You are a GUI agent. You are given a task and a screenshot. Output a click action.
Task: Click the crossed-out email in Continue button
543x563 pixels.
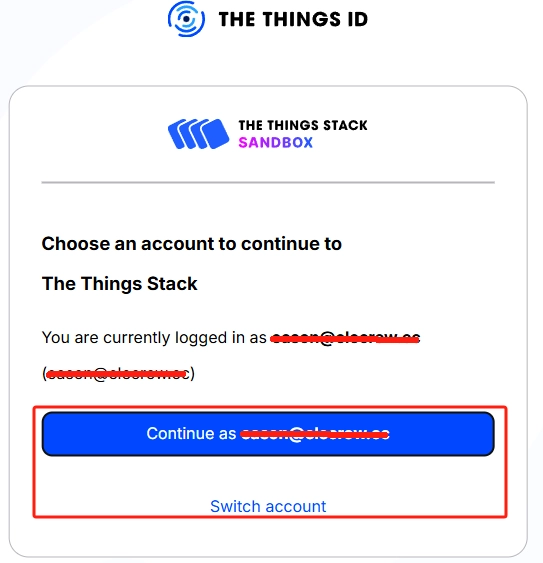(315, 434)
